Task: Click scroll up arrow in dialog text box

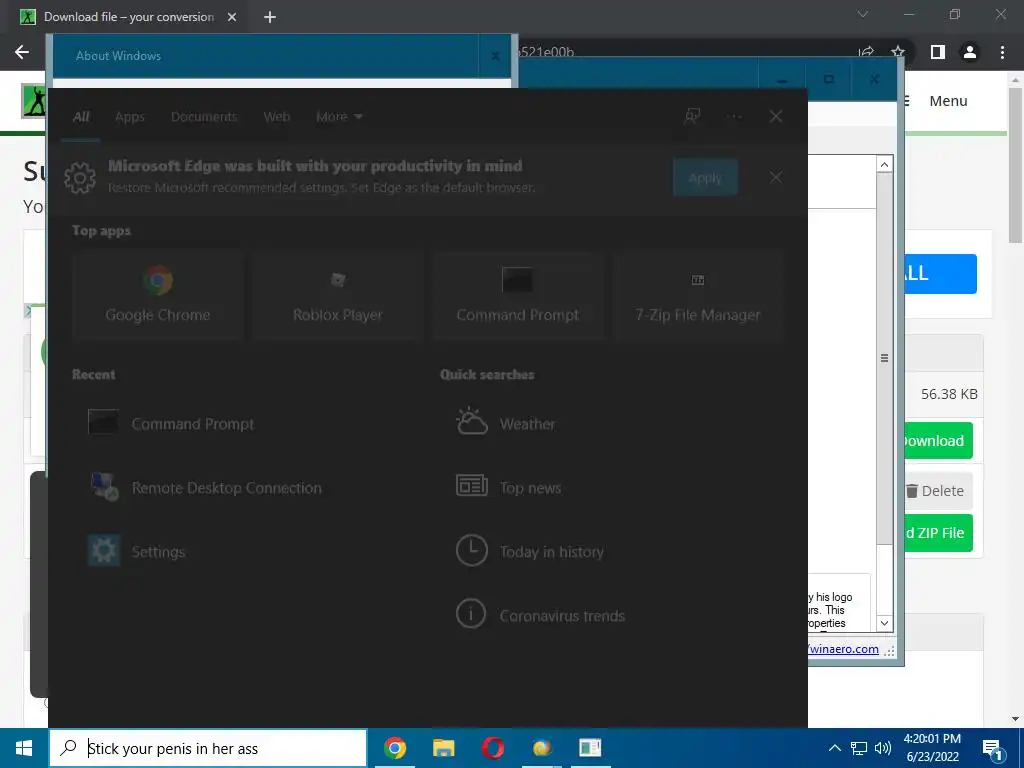Action: click(x=884, y=164)
